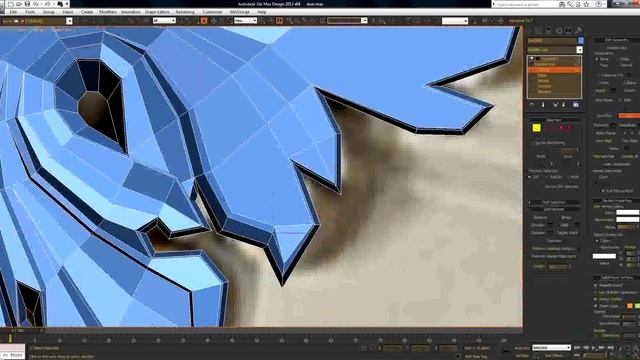Image resolution: width=640 pixels, height=360 pixels.
Task: Click the Chamfer button
Action: point(538,233)
